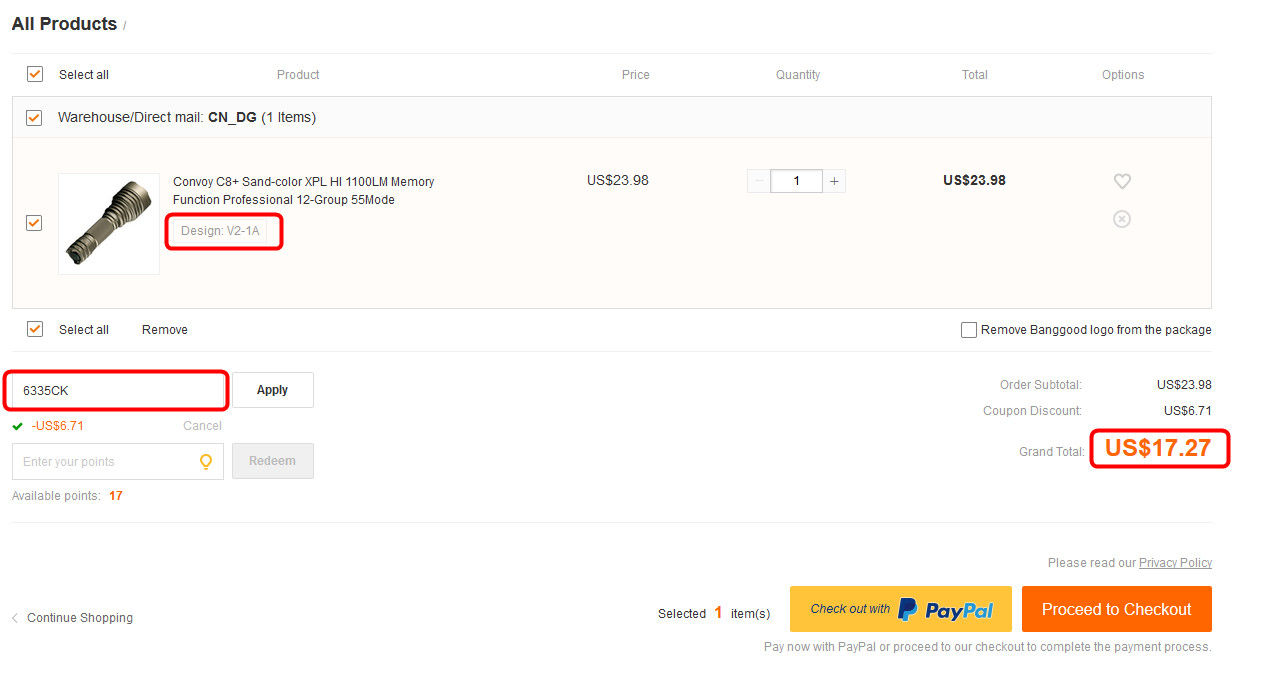Toggle the CN_DG warehouse checkbox
Image resolution: width=1263 pixels, height=680 pixels.
(34, 117)
